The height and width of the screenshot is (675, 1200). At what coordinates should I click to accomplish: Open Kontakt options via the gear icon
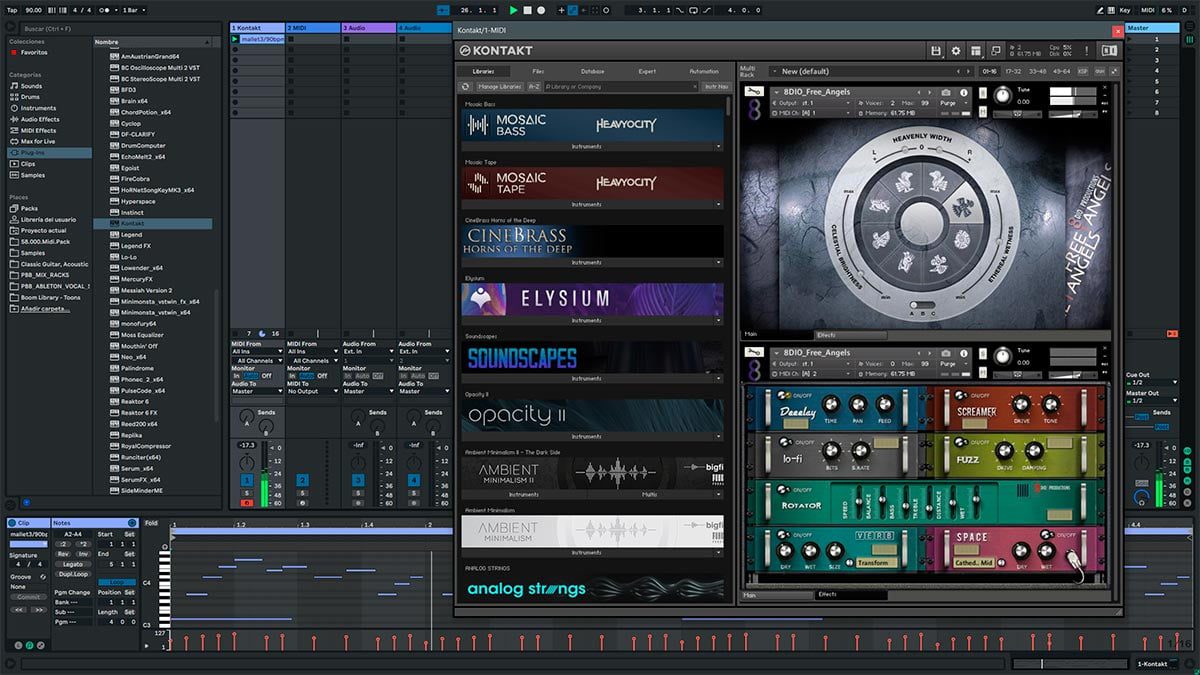[956, 50]
